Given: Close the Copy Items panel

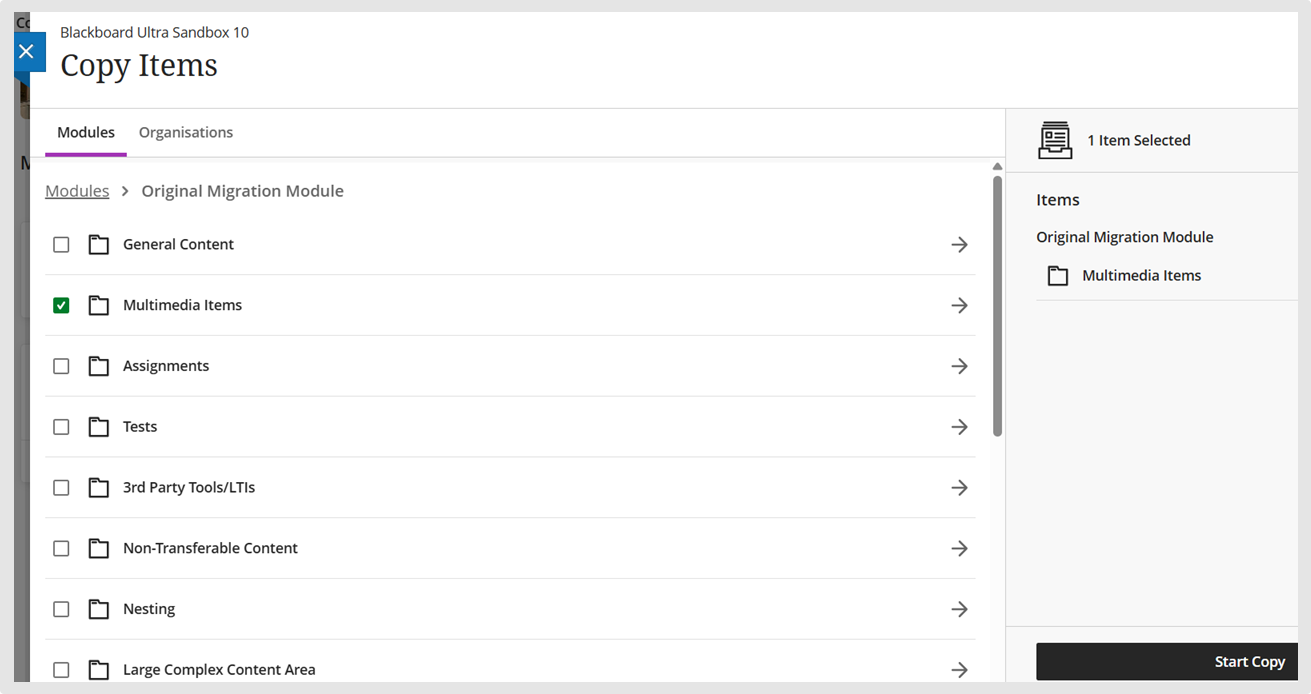Looking at the screenshot, I should coord(27,51).
